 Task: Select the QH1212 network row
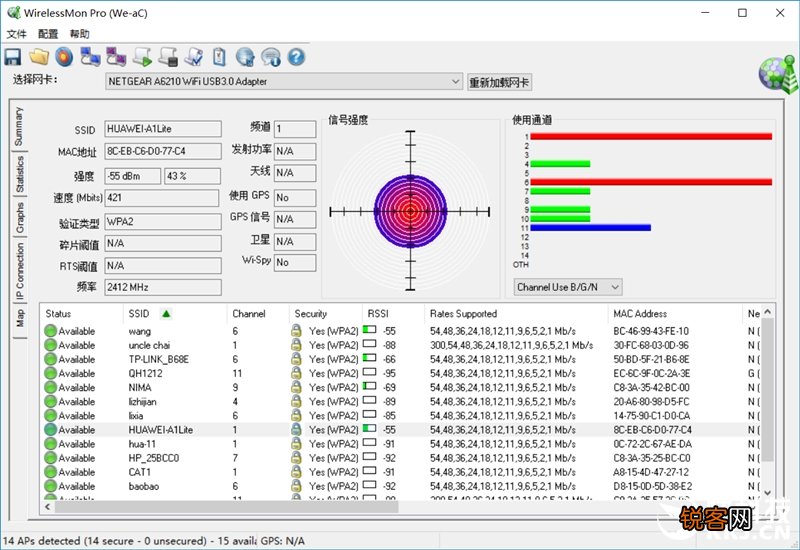[x=401, y=373]
